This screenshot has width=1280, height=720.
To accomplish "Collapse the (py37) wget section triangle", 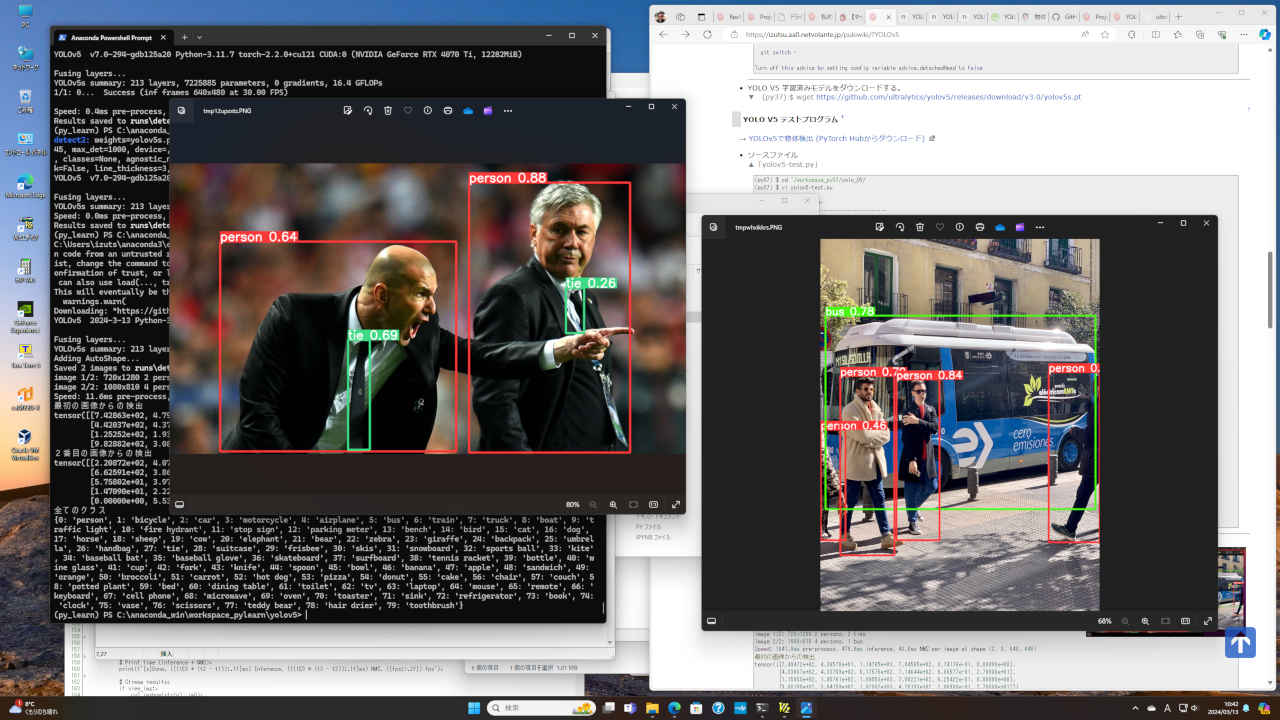I will [751, 97].
